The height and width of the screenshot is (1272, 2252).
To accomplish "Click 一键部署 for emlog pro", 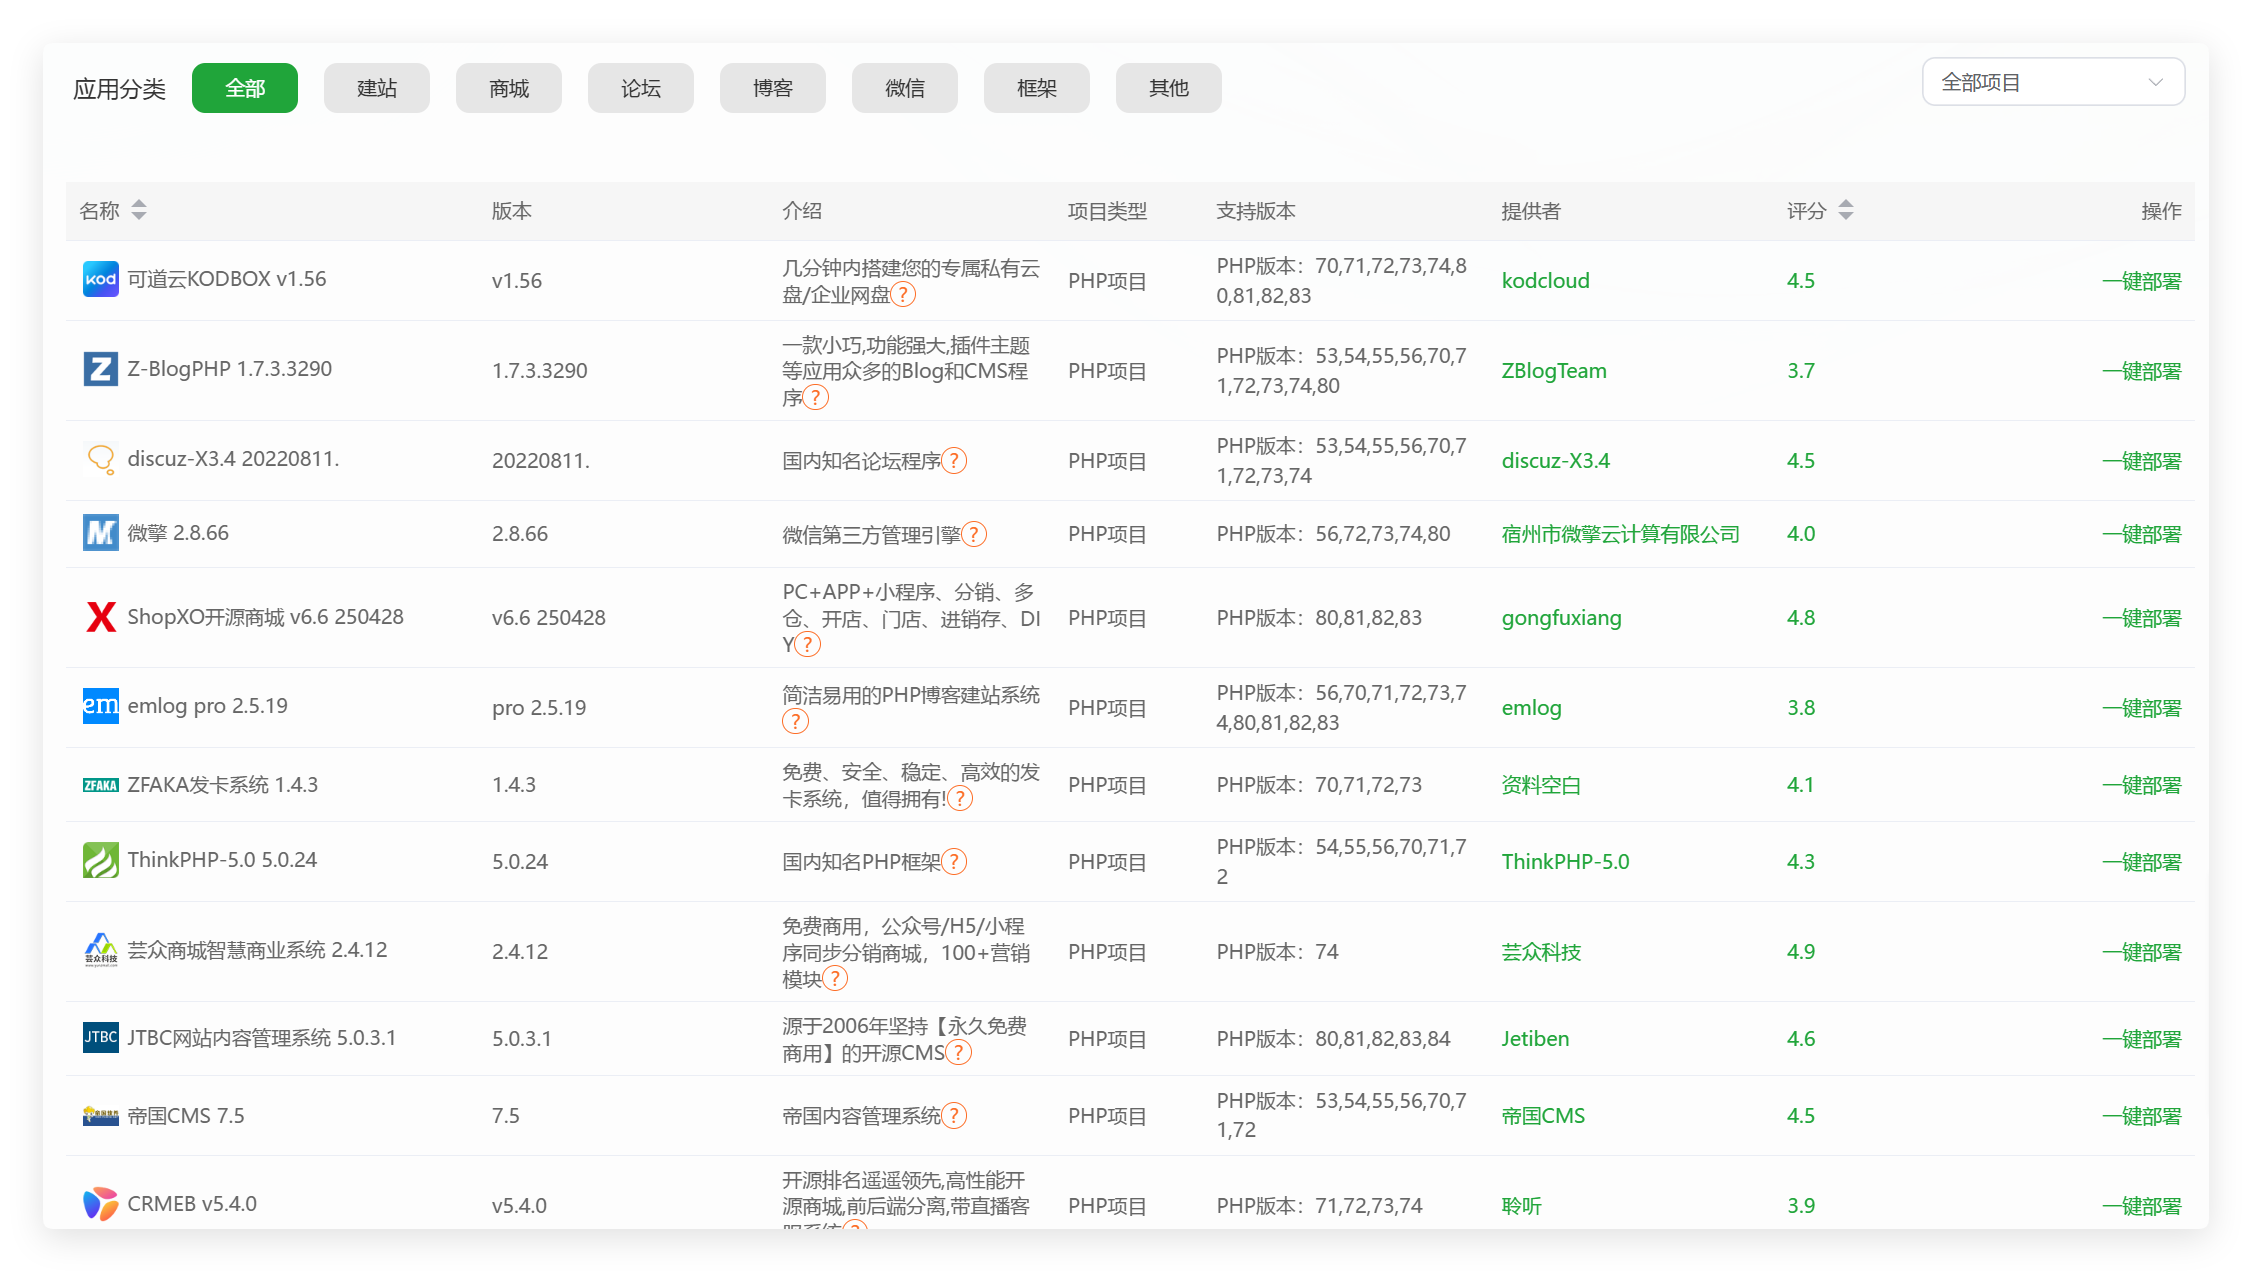I will click(x=2141, y=708).
